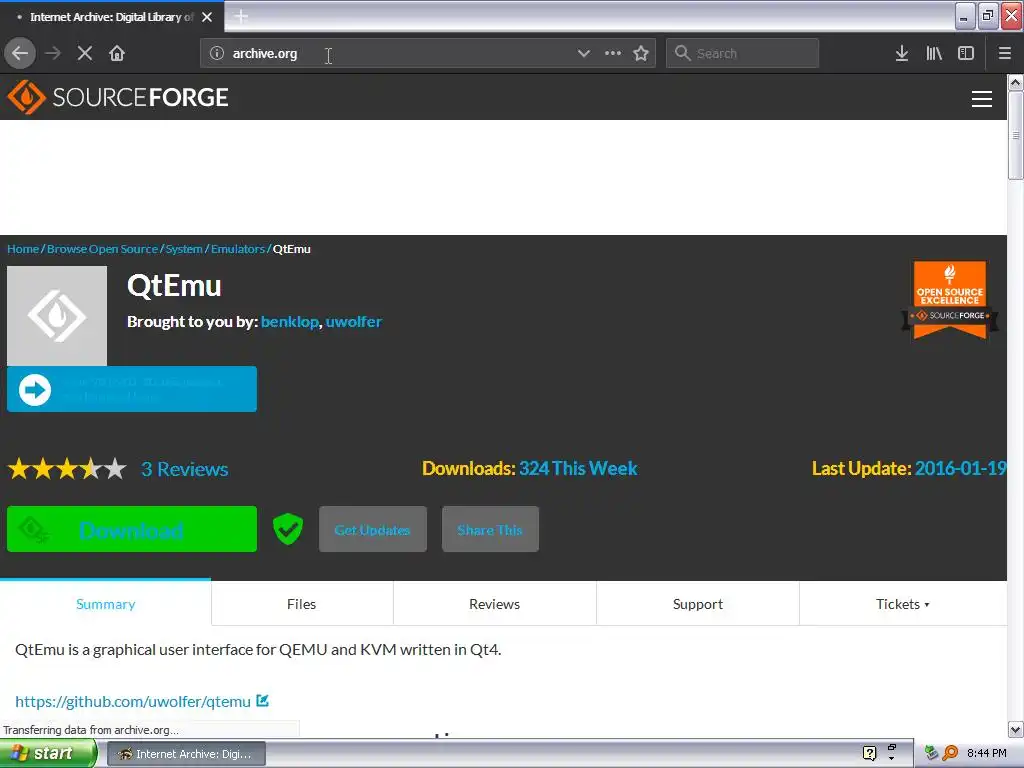Click the blue arrow banner button
This screenshot has height=768, width=1024.
point(132,389)
